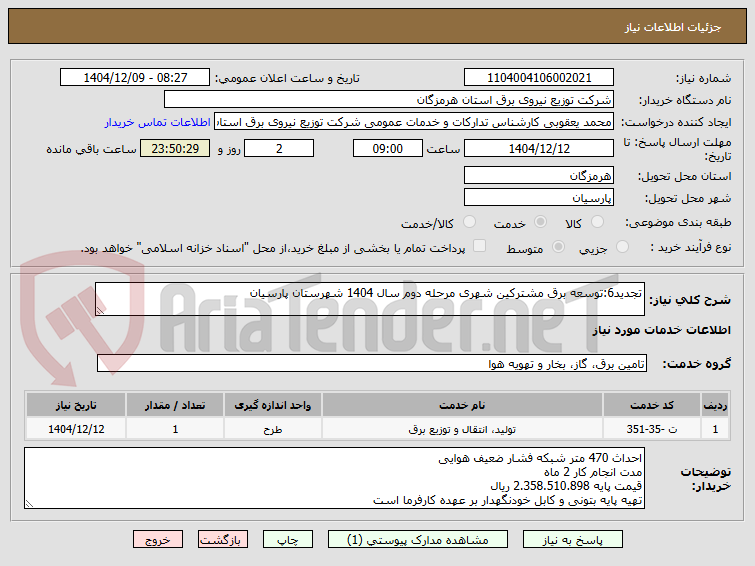Image resolution: width=755 pixels, height=566 pixels.
Task: Click the announcement date field 1404/12/09 - 08:27
Action: (x=135, y=78)
